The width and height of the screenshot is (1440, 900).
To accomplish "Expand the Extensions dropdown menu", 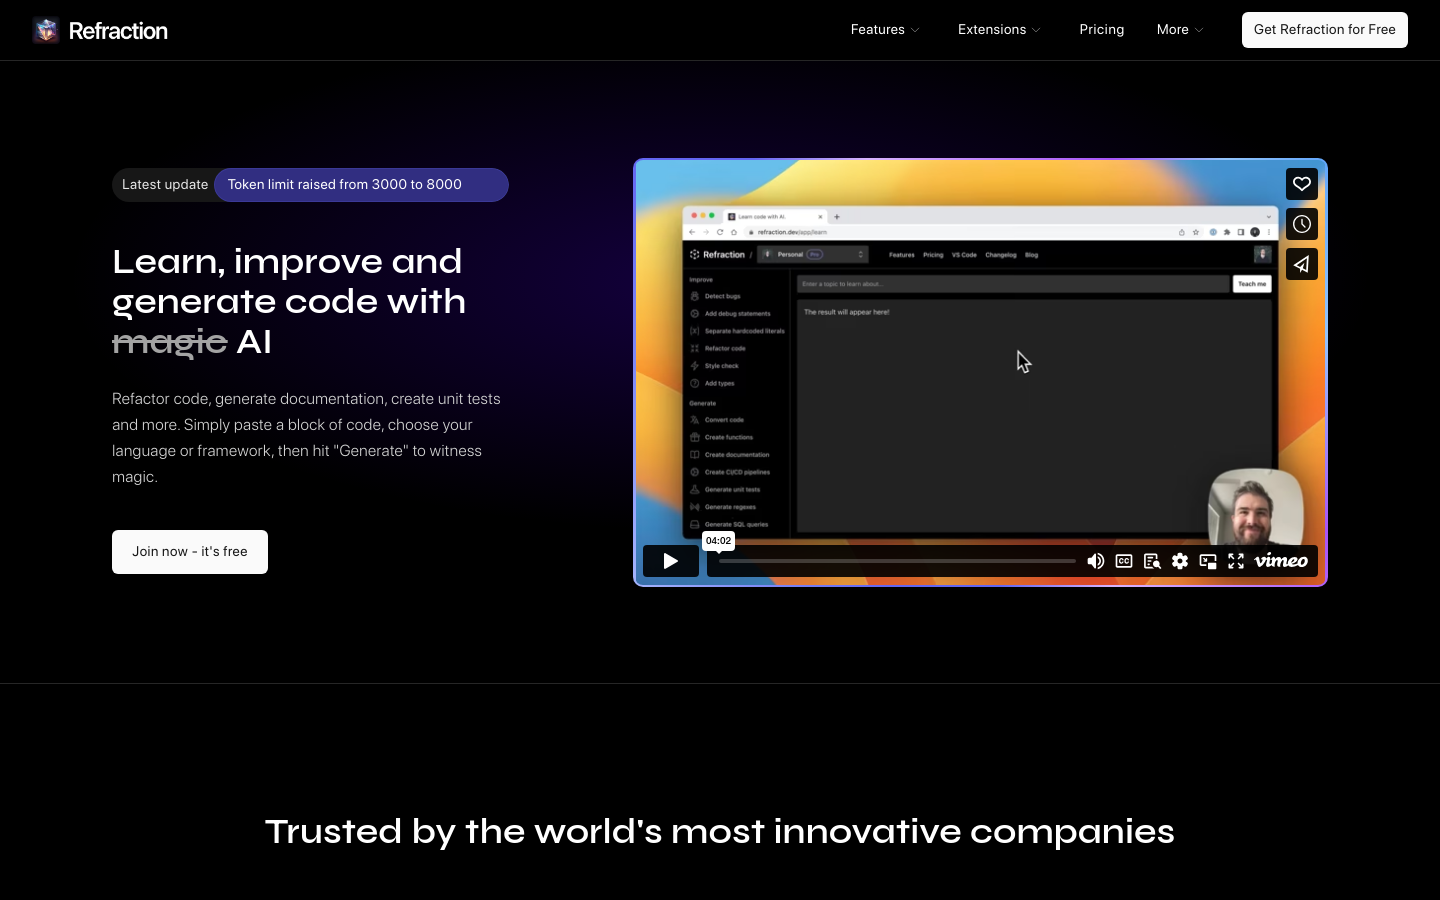I will point(999,30).
